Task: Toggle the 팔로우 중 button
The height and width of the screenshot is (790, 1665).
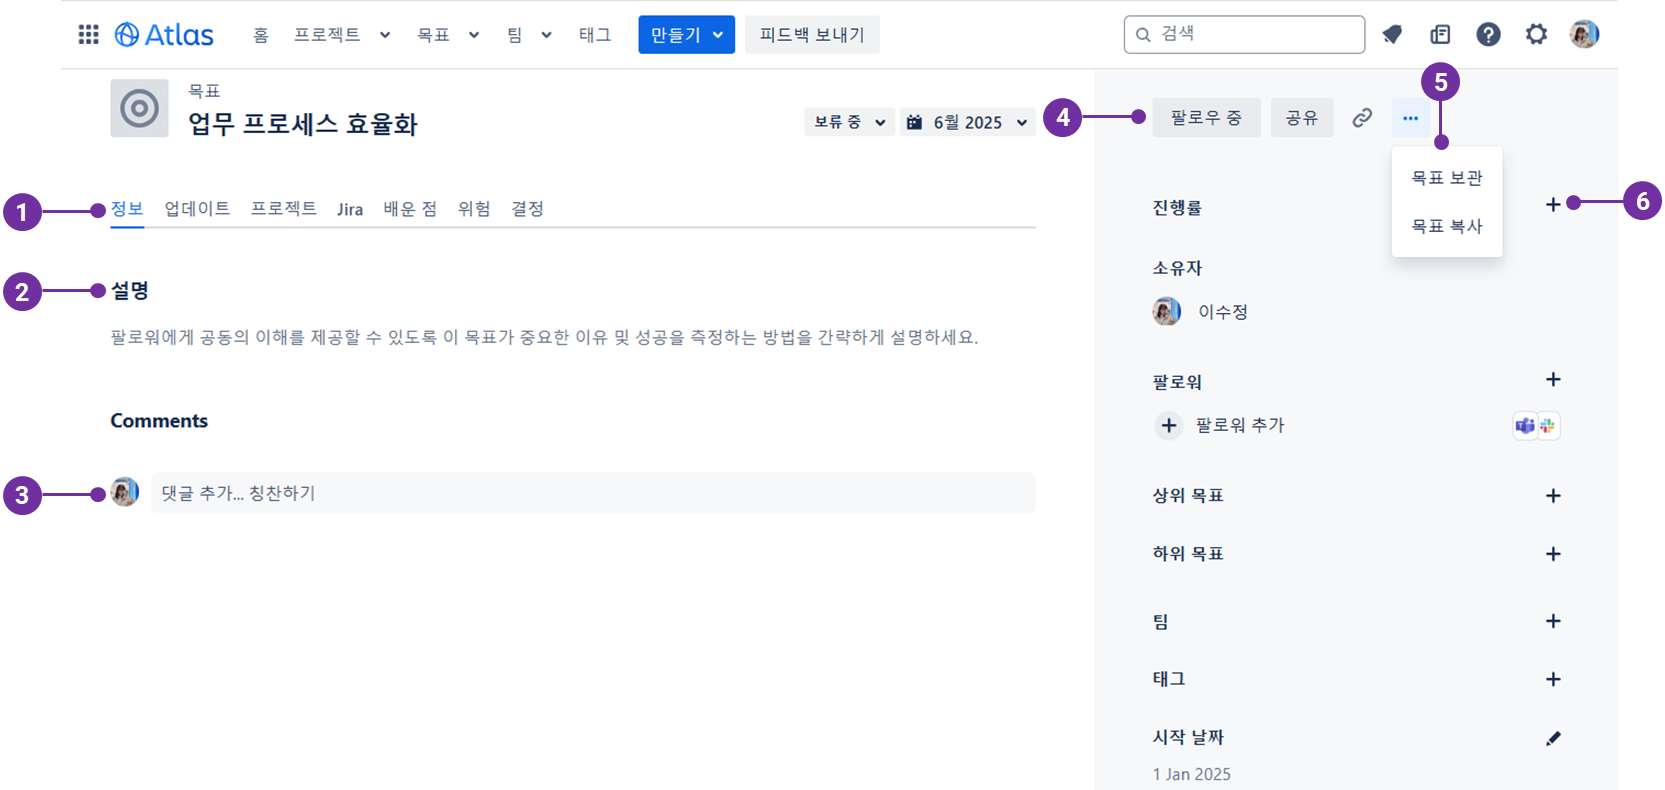Action: point(1206,118)
